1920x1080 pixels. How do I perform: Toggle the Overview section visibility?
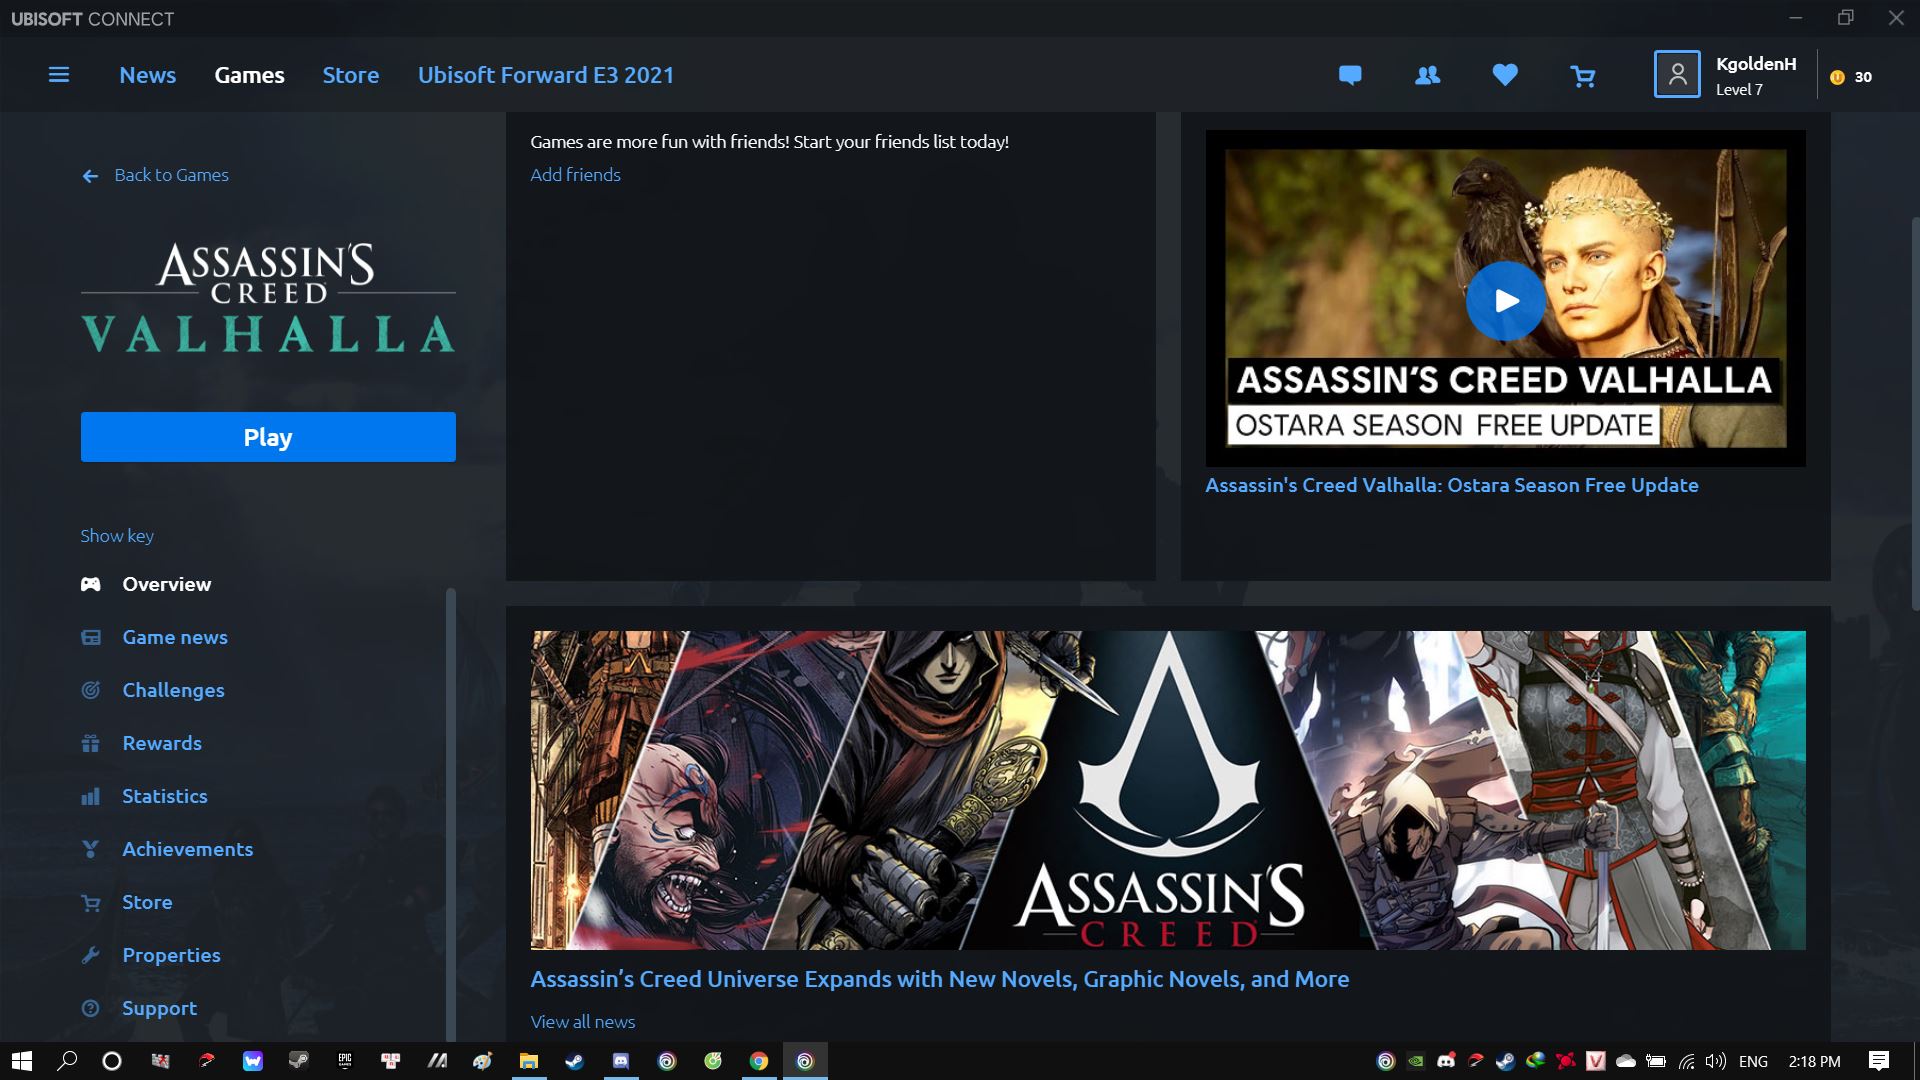[x=166, y=583]
